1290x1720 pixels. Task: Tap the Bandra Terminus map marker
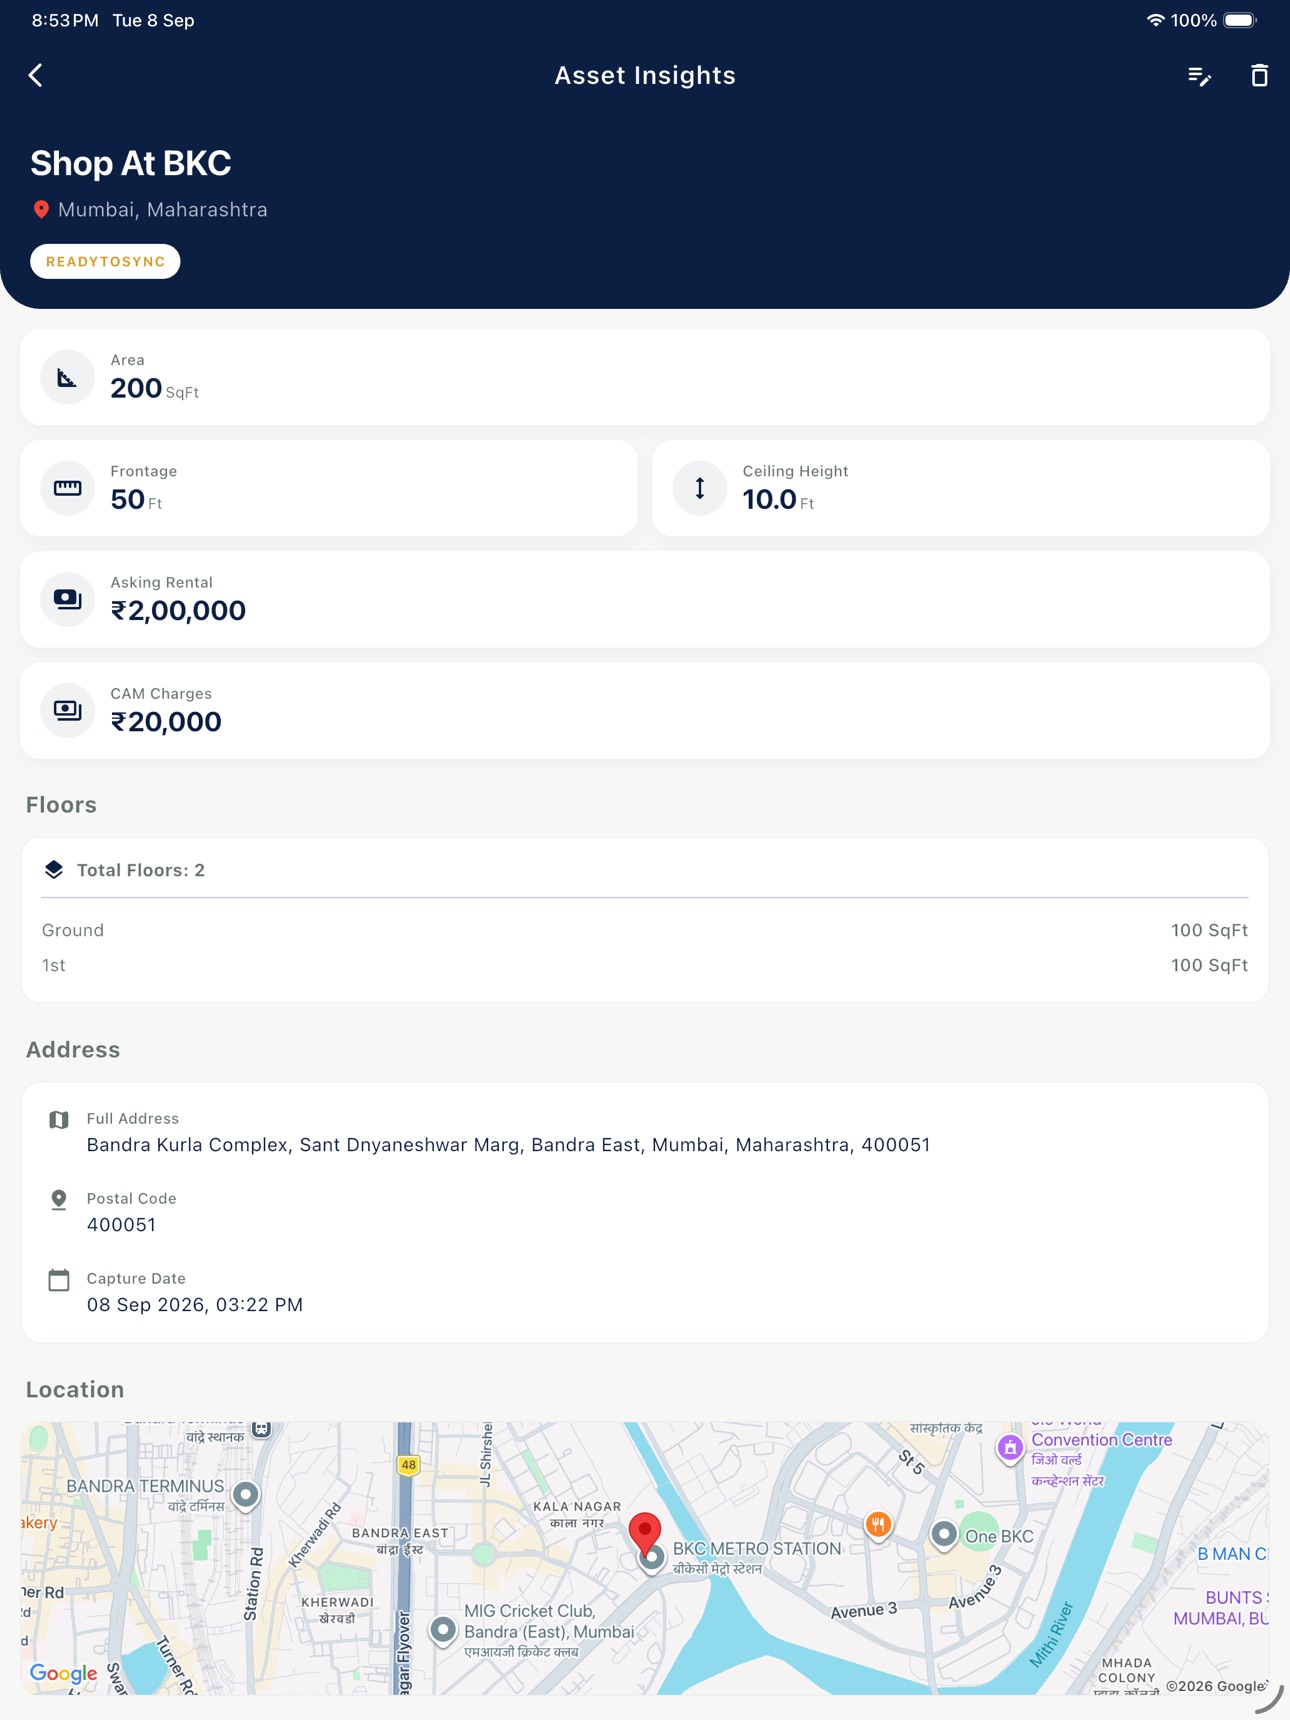(x=245, y=1495)
